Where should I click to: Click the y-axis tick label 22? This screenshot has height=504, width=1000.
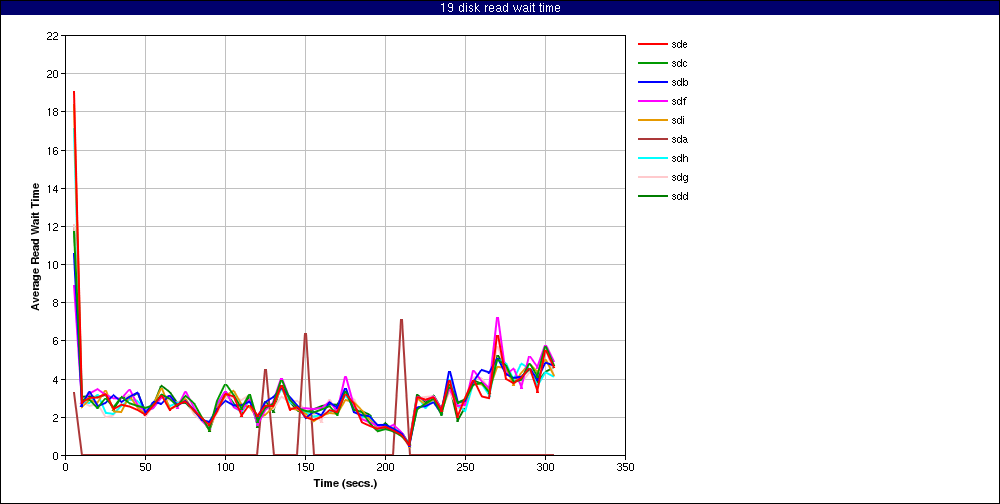(52, 36)
